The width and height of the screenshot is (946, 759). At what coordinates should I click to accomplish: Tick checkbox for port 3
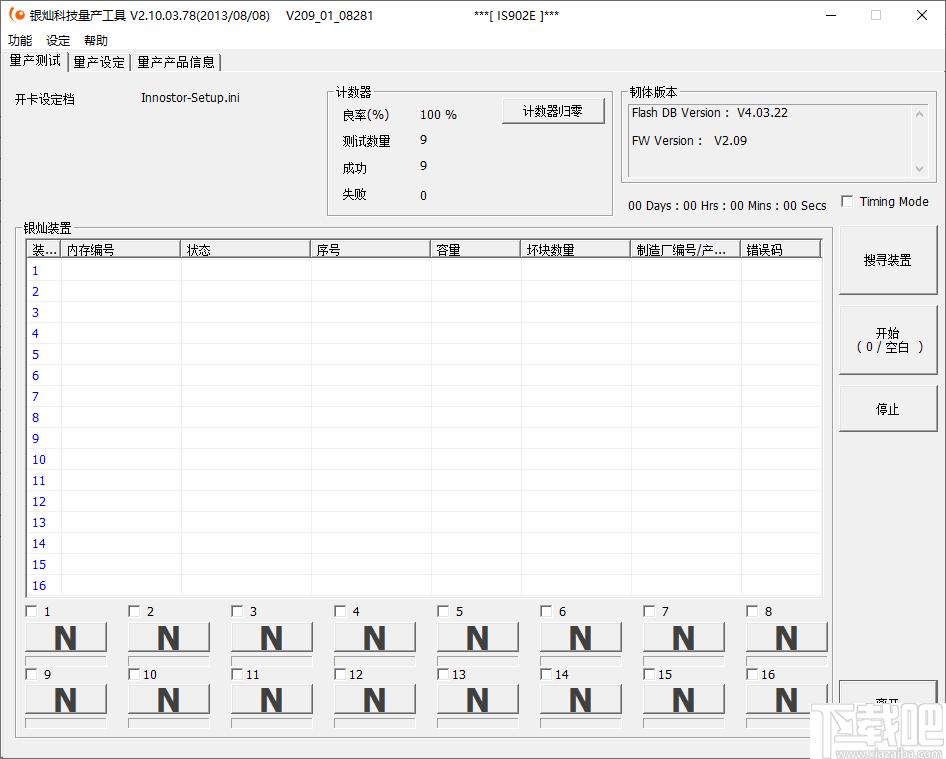(x=237, y=611)
